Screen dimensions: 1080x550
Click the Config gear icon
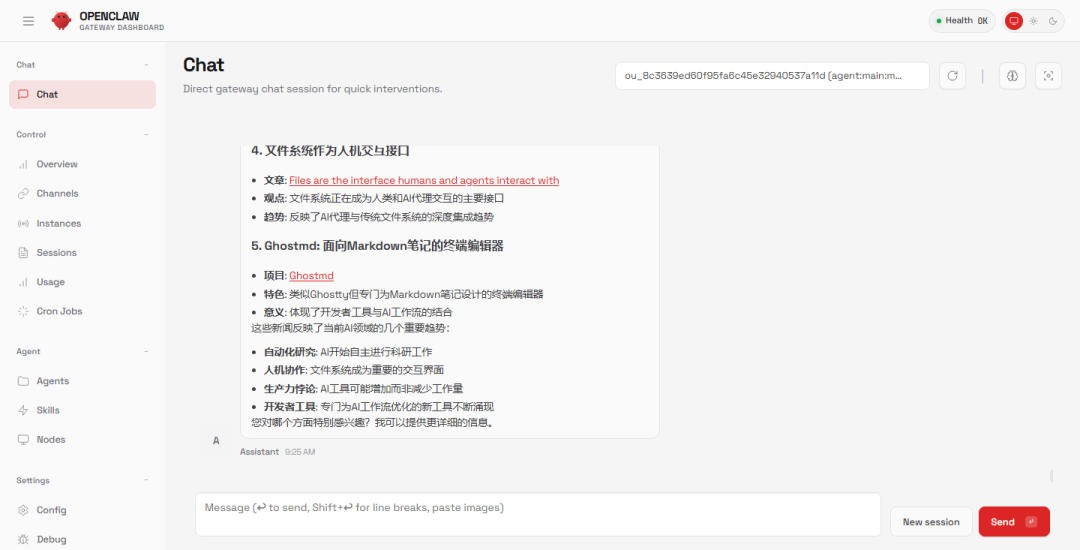coord(23,510)
